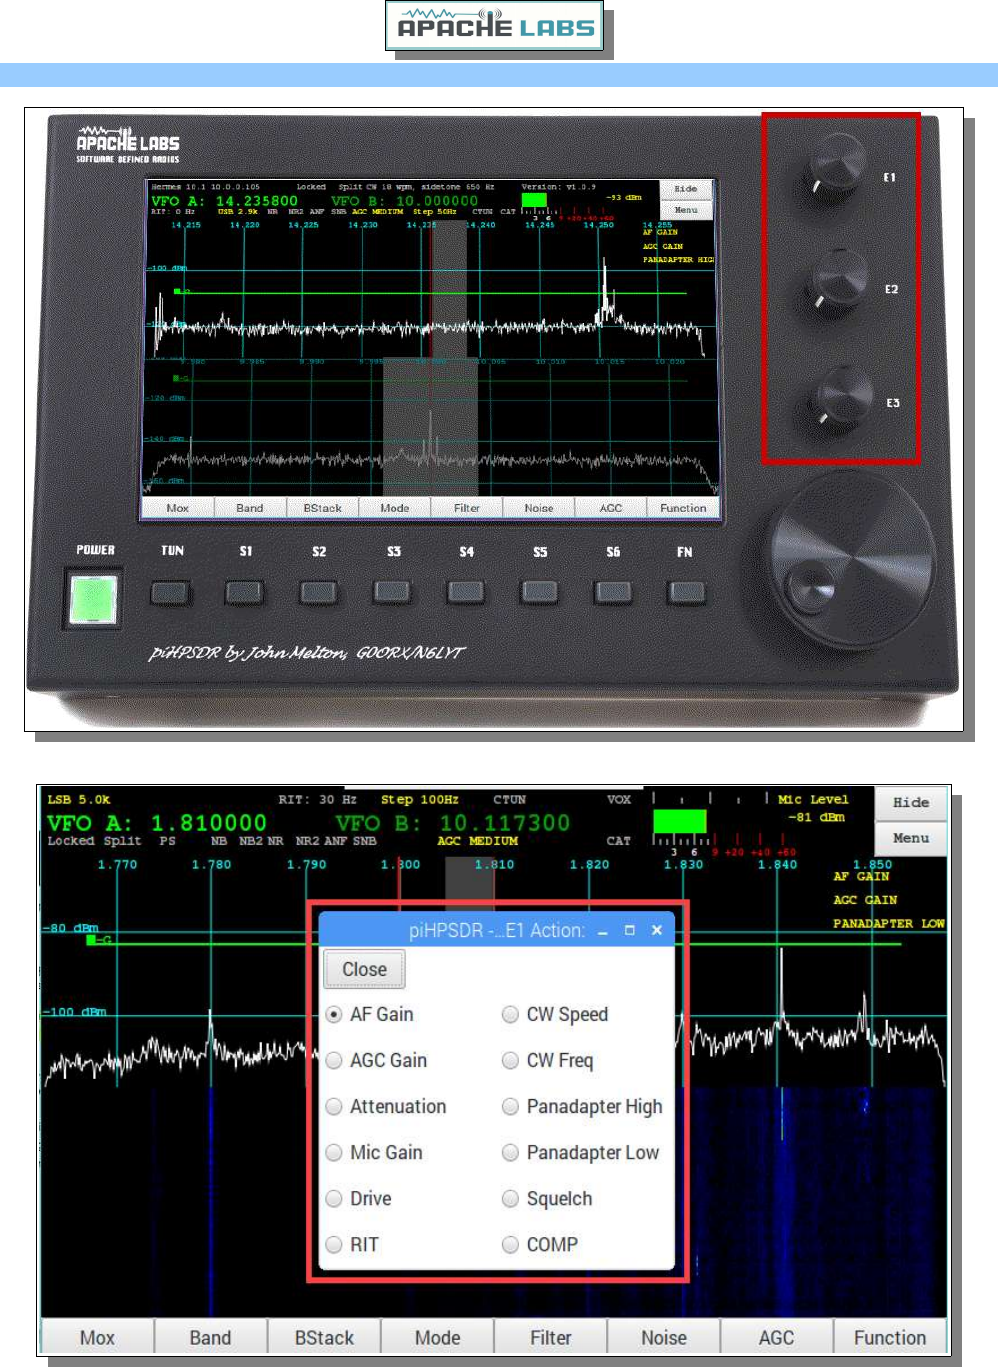Click the AGC MEDIUM status text
The height and width of the screenshot is (1367, 998).
[477, 841]
